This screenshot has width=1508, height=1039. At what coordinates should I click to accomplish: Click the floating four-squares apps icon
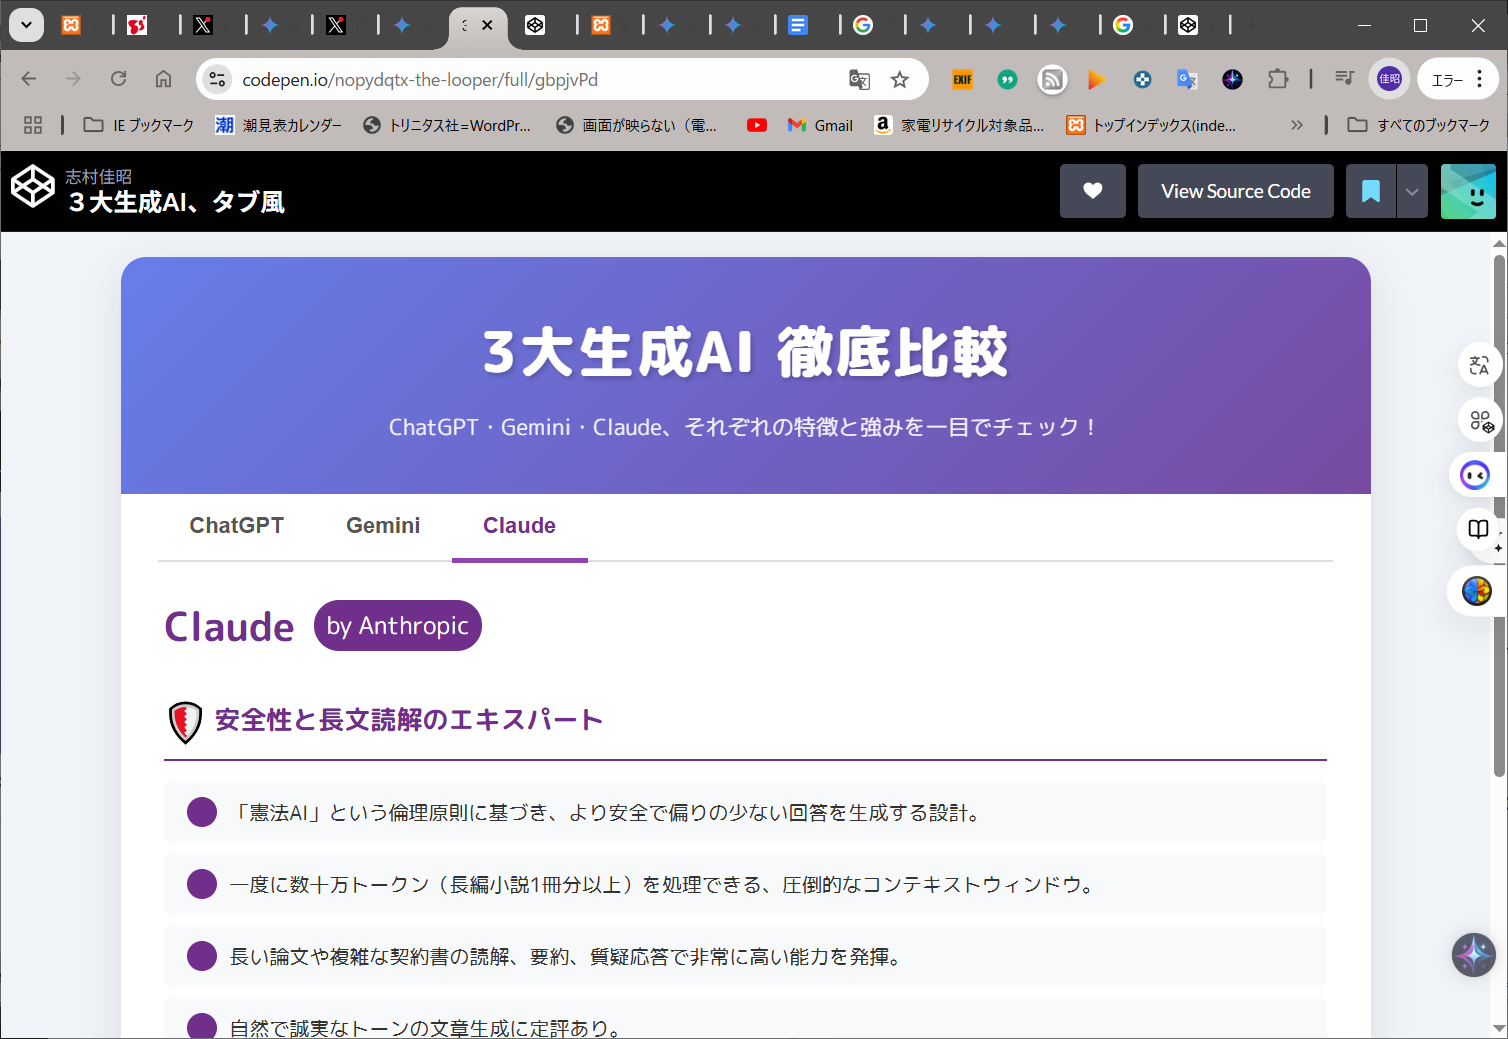tap(1479, 420)
